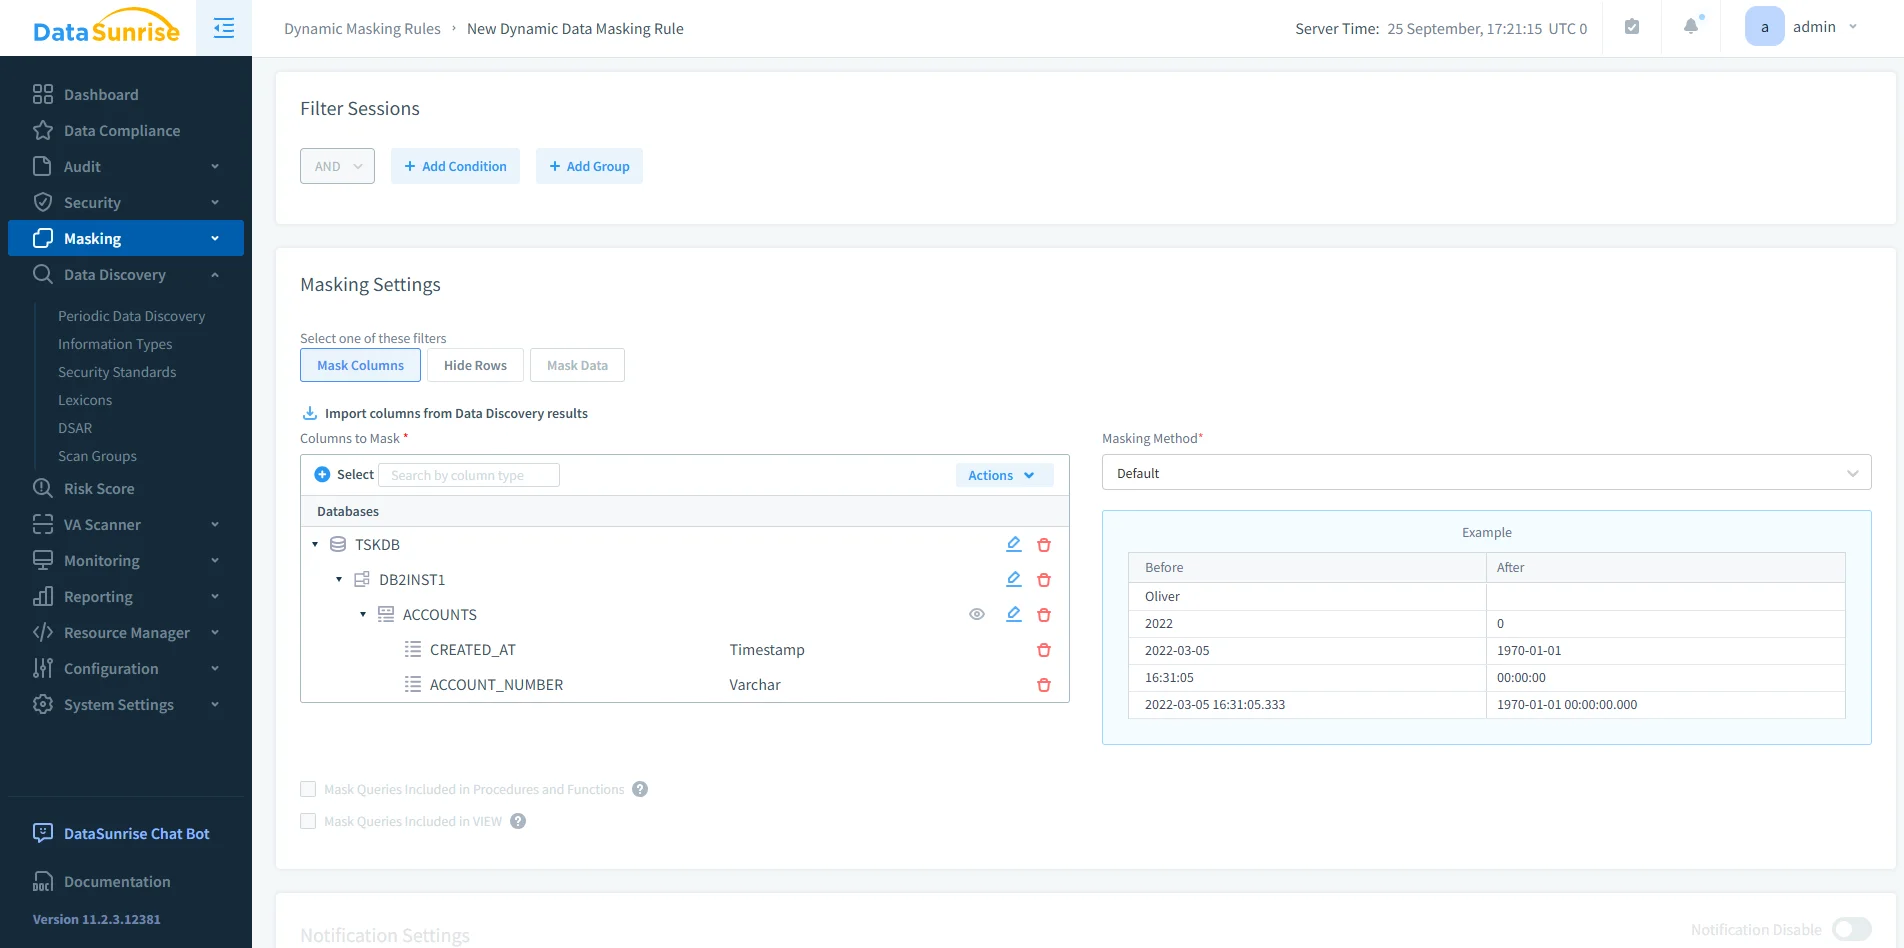The height and width of the screenshot is (948, 1904).
Task: Open the DataSunrise Chat Bot
Action: (x=135, y=833)
